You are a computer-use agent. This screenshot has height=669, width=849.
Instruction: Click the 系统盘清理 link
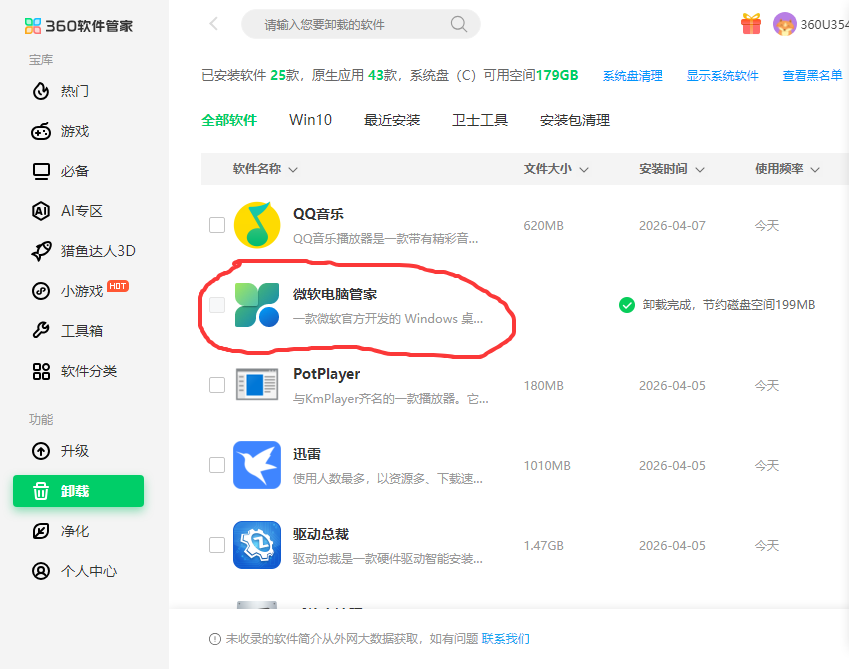pos(632,76)
